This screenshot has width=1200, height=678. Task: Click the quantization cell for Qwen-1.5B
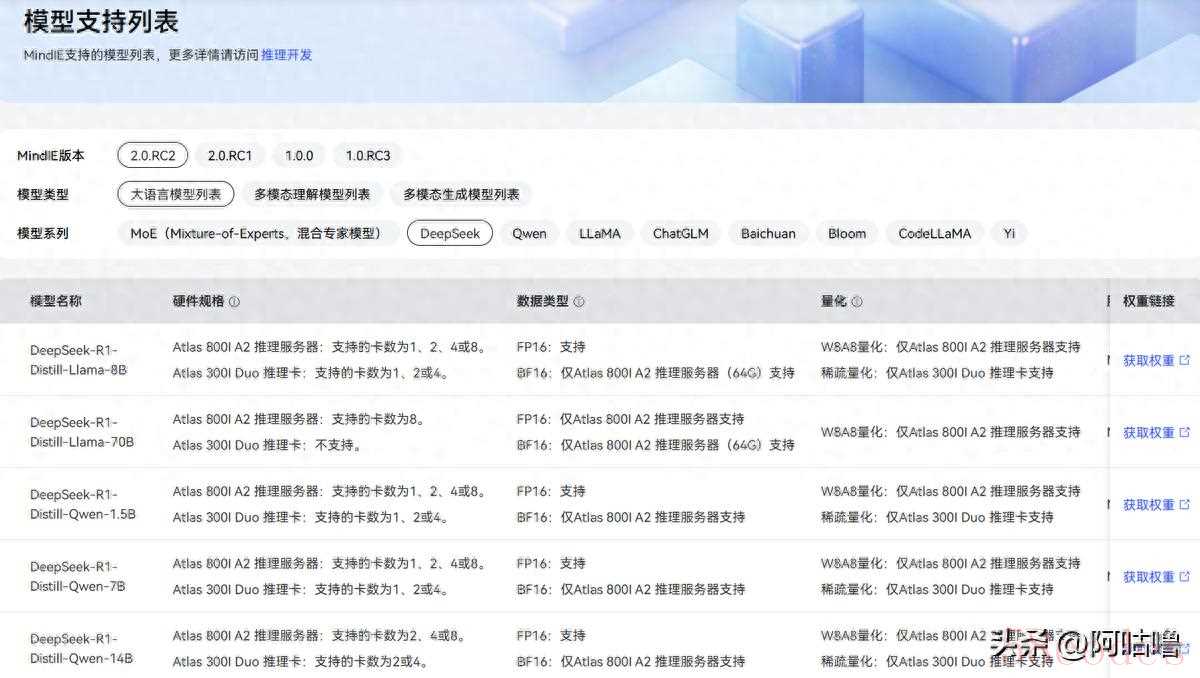pyautogui.click(x=951, y=505)
